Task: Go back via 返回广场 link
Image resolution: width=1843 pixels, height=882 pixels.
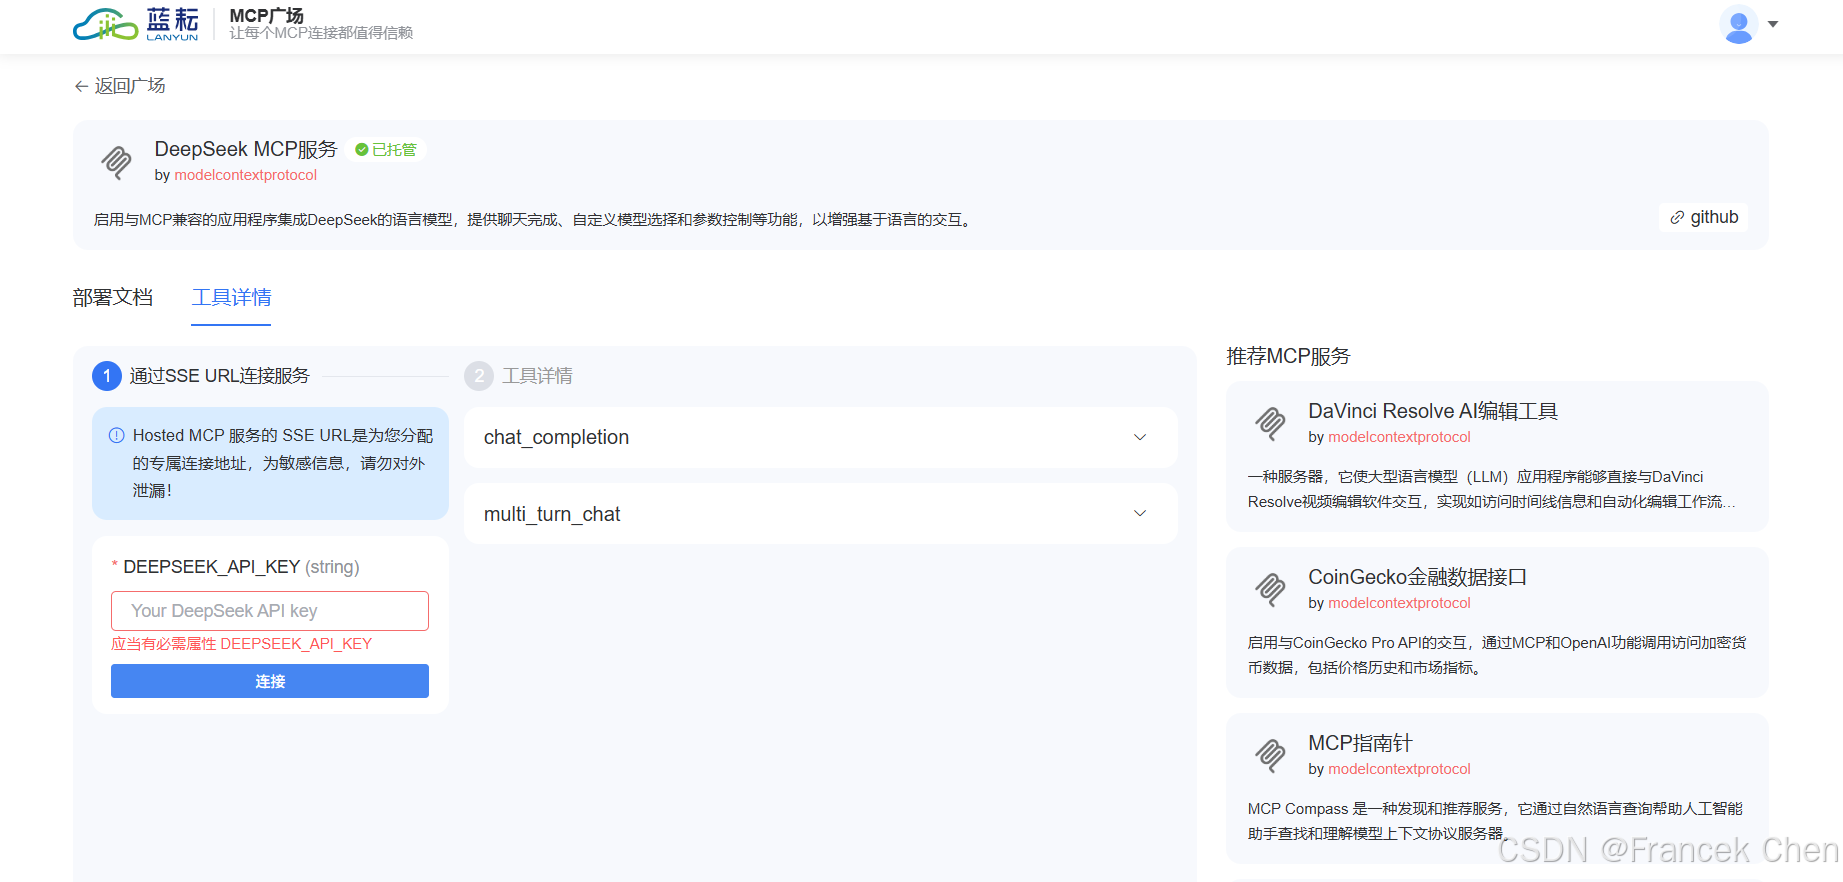Action: click(120, 86)
